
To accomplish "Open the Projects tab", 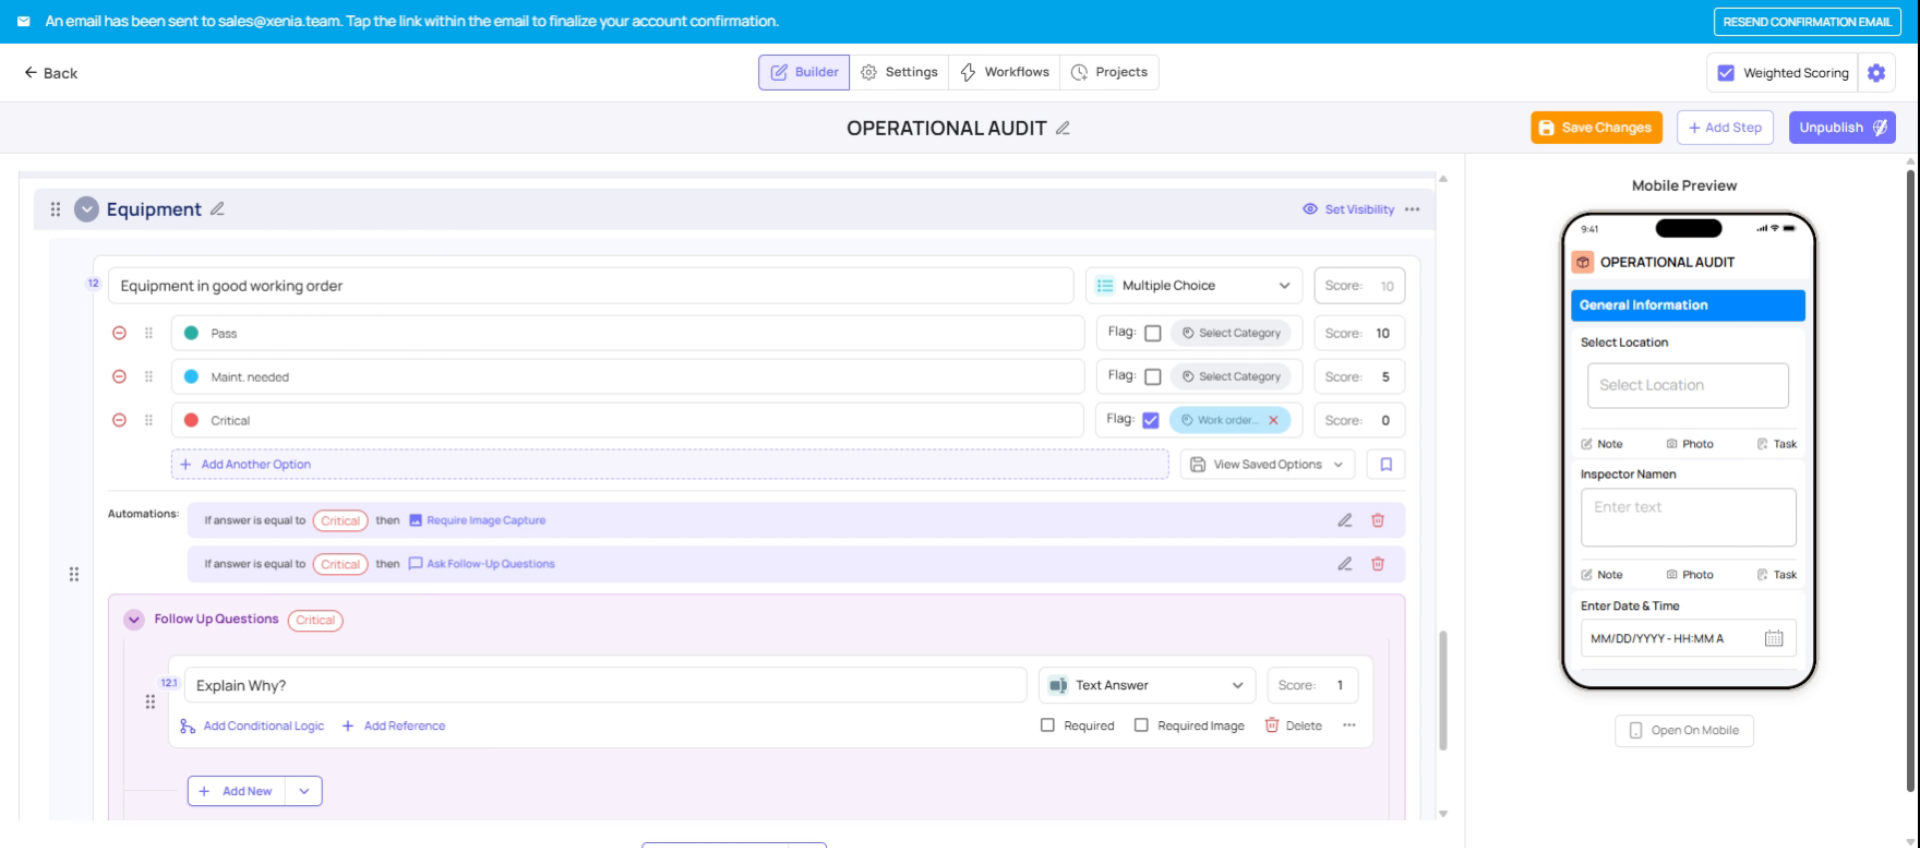I will pyautogui.click(x=1109, y=72).
